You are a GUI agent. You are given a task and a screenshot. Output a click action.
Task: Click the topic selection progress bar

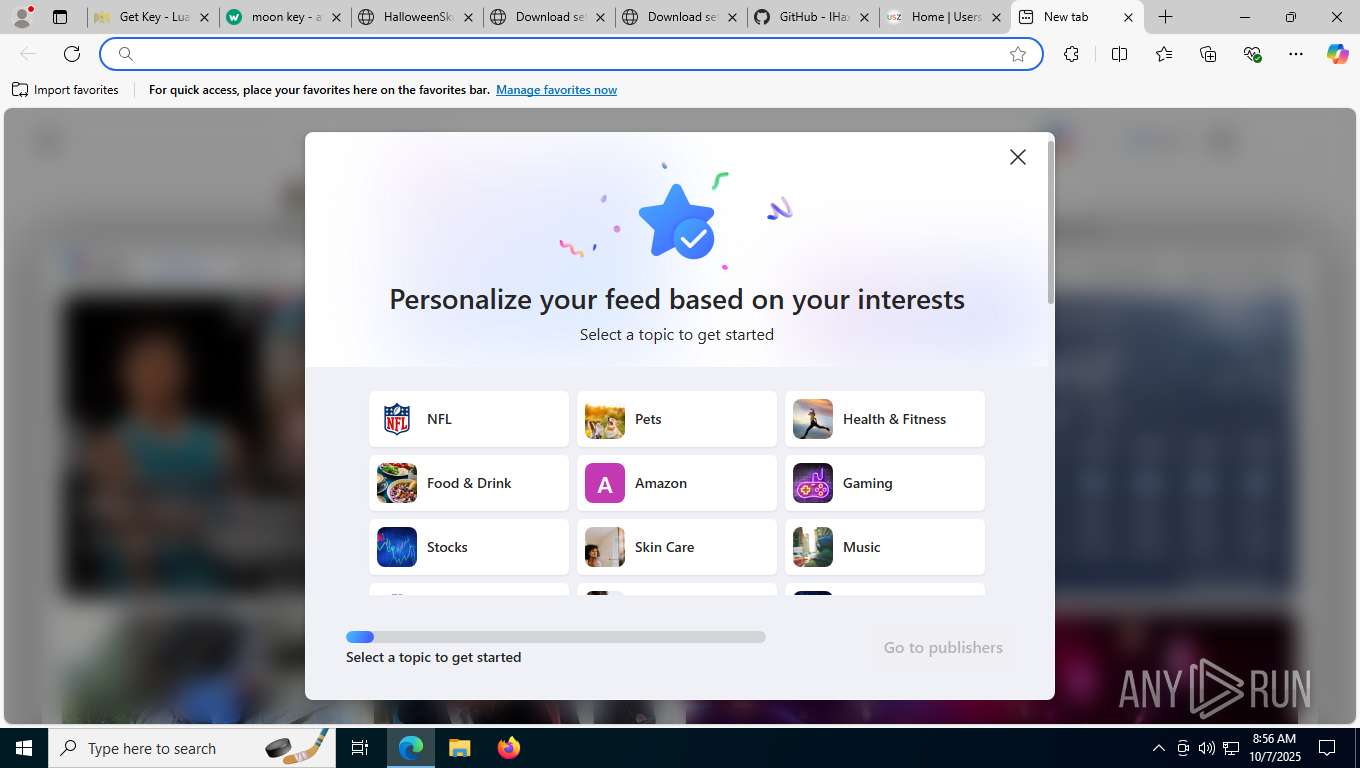556,637
